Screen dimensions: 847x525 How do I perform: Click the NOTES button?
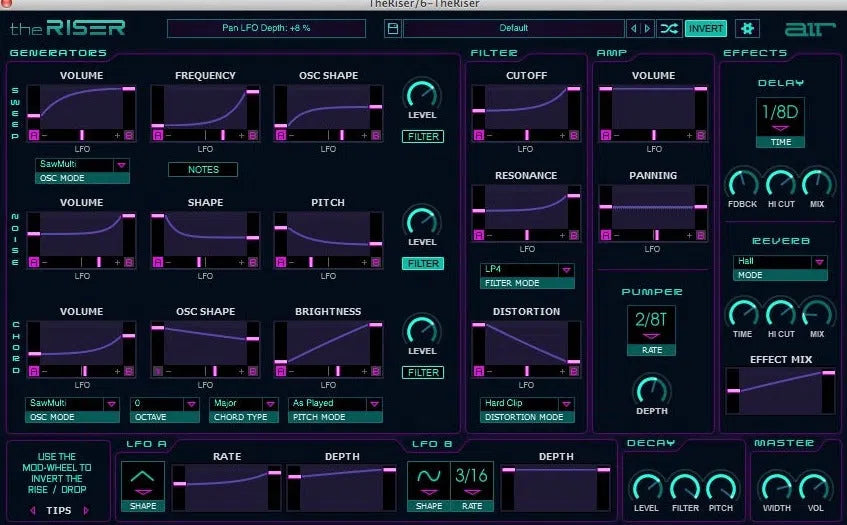[x=203, y=169]
